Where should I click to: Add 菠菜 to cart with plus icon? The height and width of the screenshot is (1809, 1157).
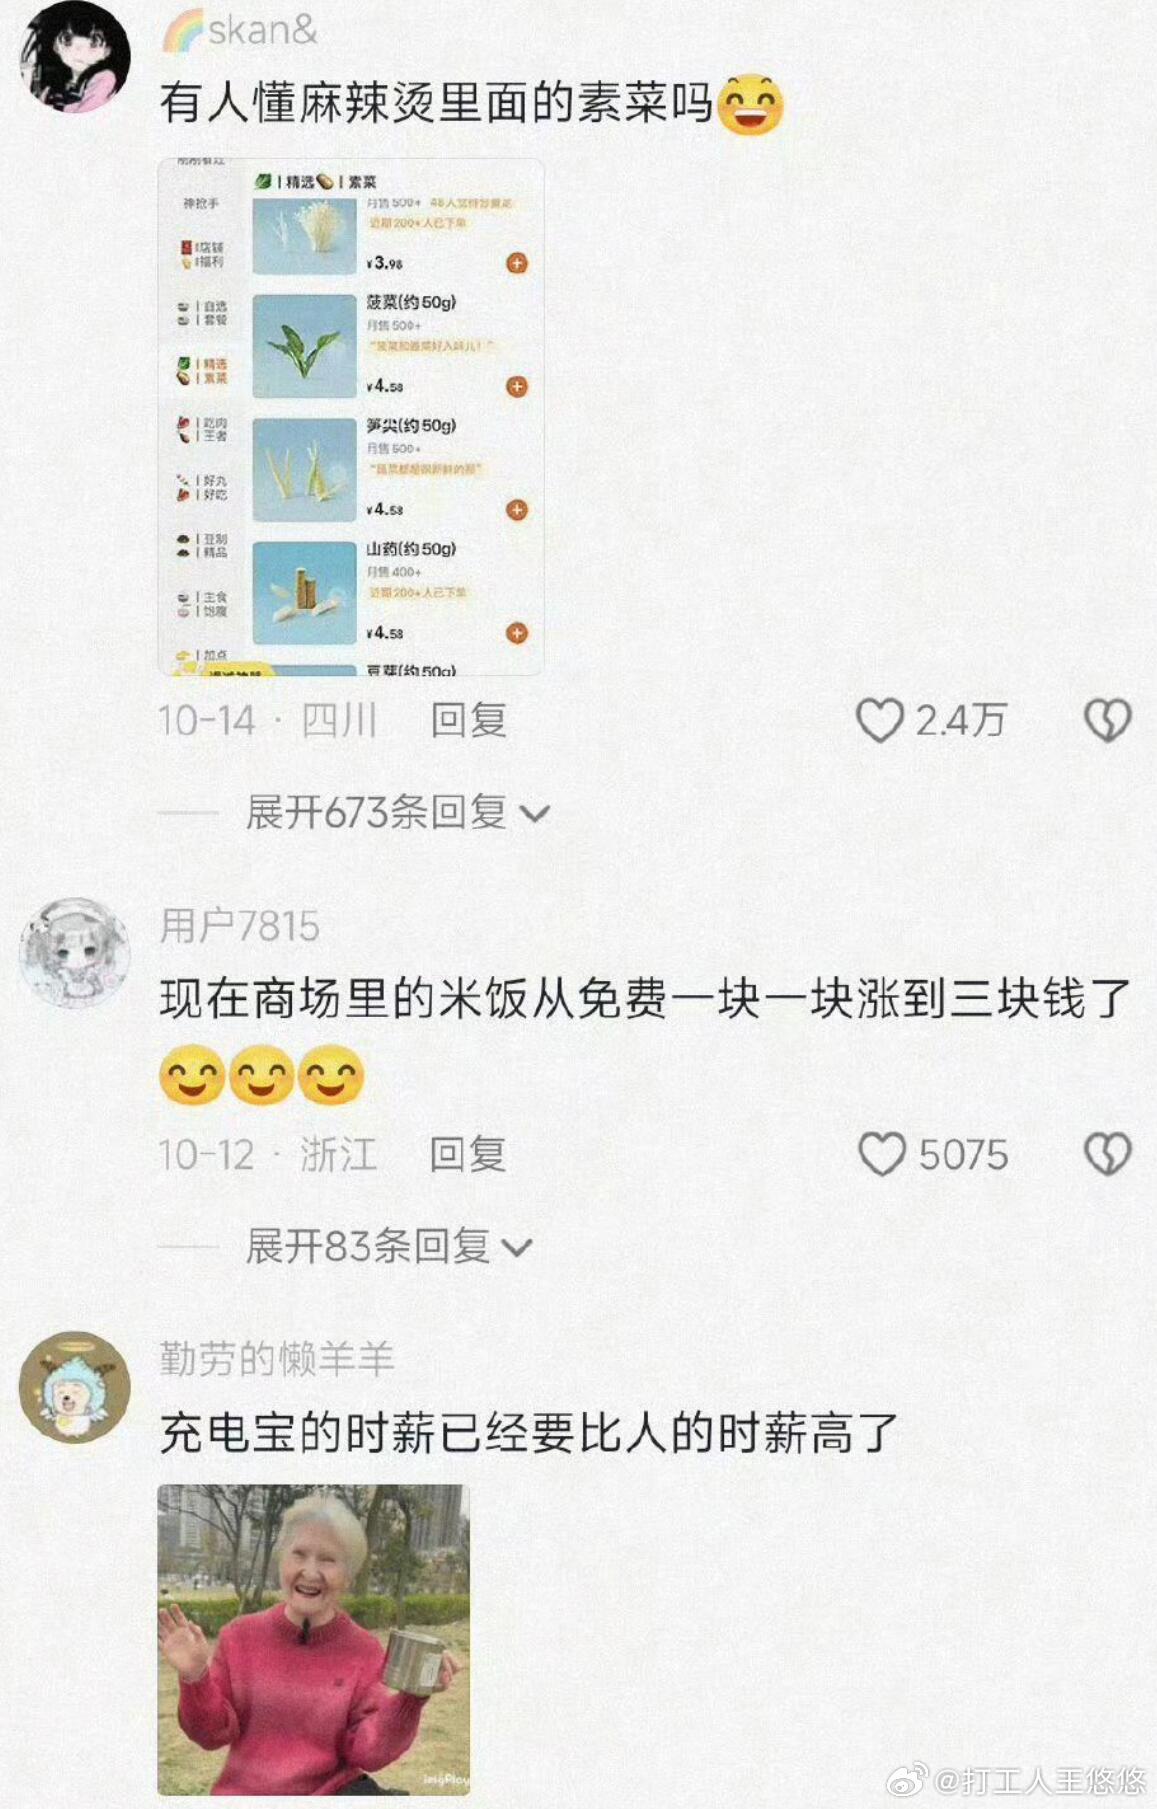(516, 387)
